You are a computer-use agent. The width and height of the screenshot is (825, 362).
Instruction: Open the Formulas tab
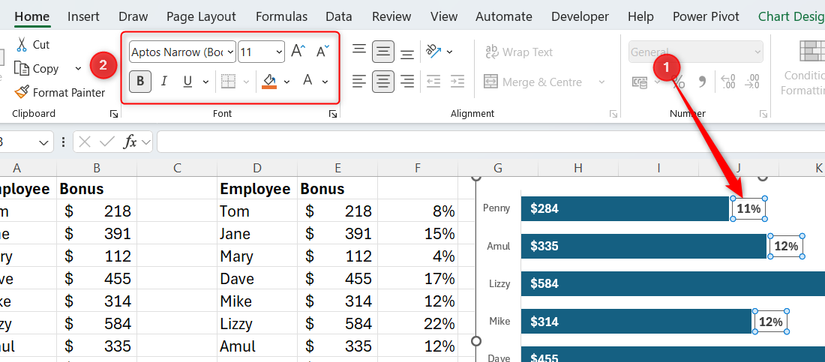[281, 16]
